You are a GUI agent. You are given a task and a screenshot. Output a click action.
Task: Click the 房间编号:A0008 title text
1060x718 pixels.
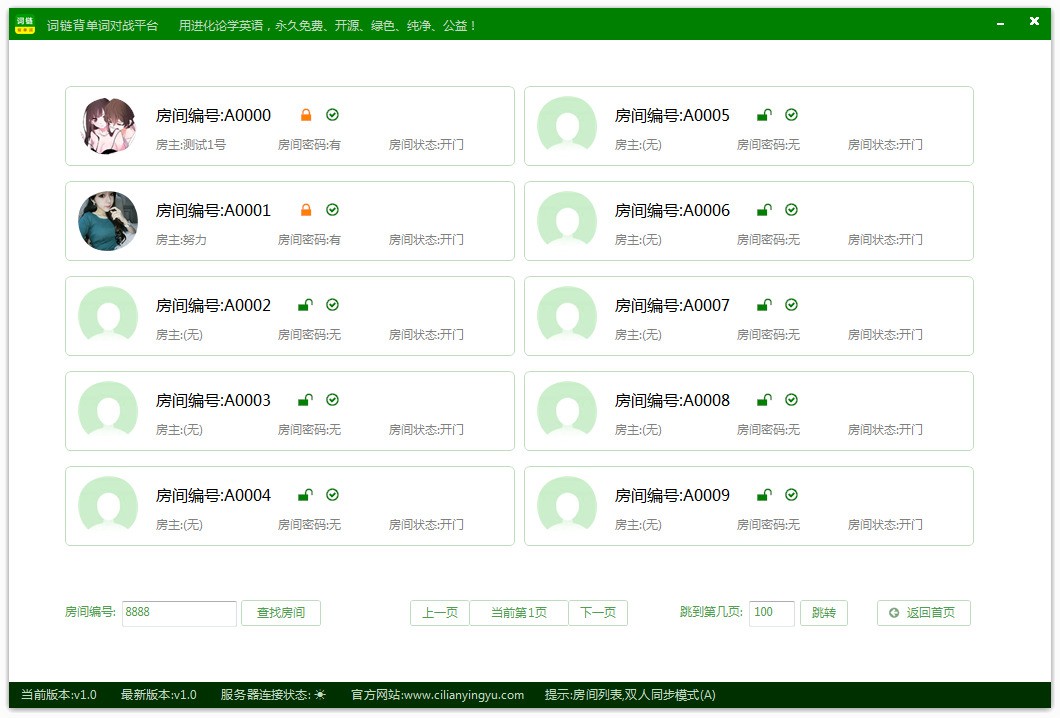pos(673,401)
